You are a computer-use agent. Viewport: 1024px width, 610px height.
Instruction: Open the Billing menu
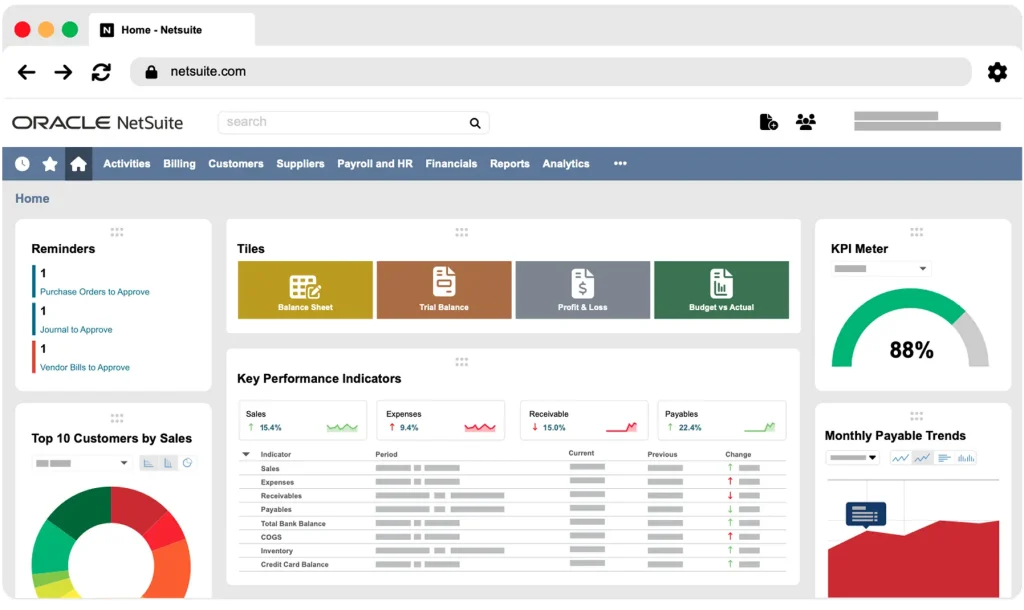click(180, 164)
